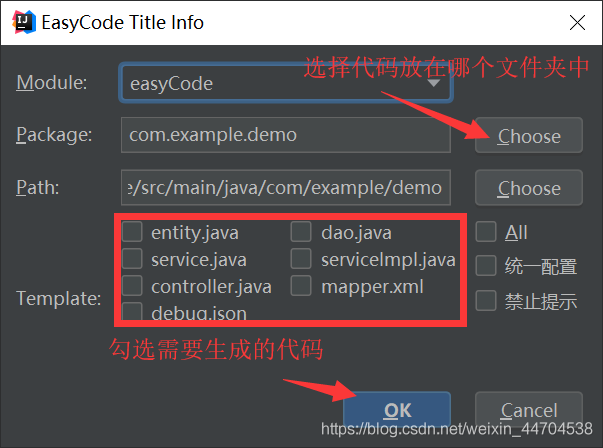
Task: Click Choose button next to Package
Action: point(529,135)
